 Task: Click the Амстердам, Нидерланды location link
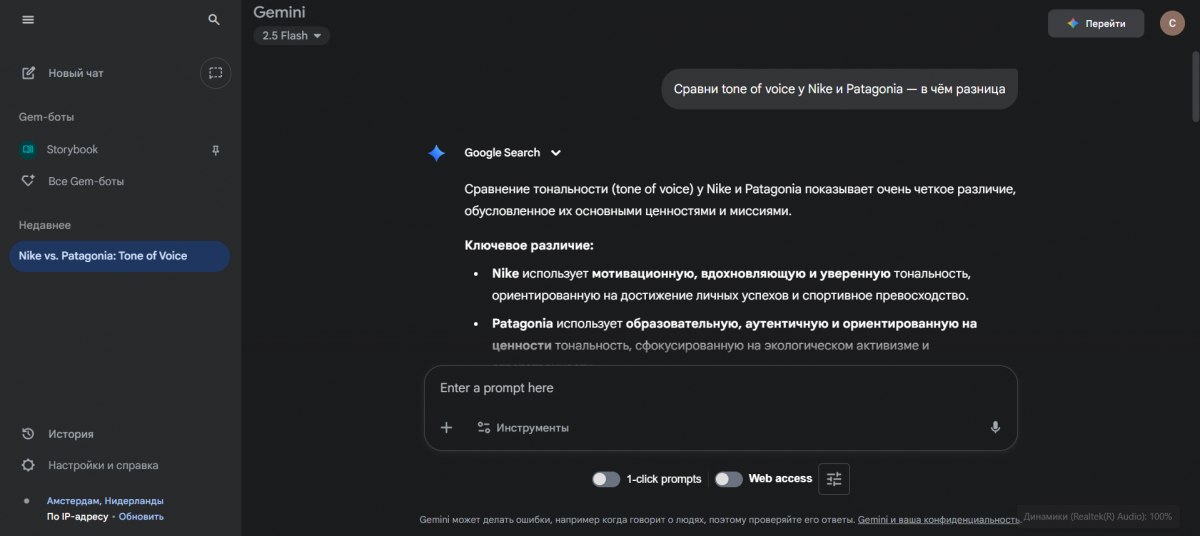105,501
